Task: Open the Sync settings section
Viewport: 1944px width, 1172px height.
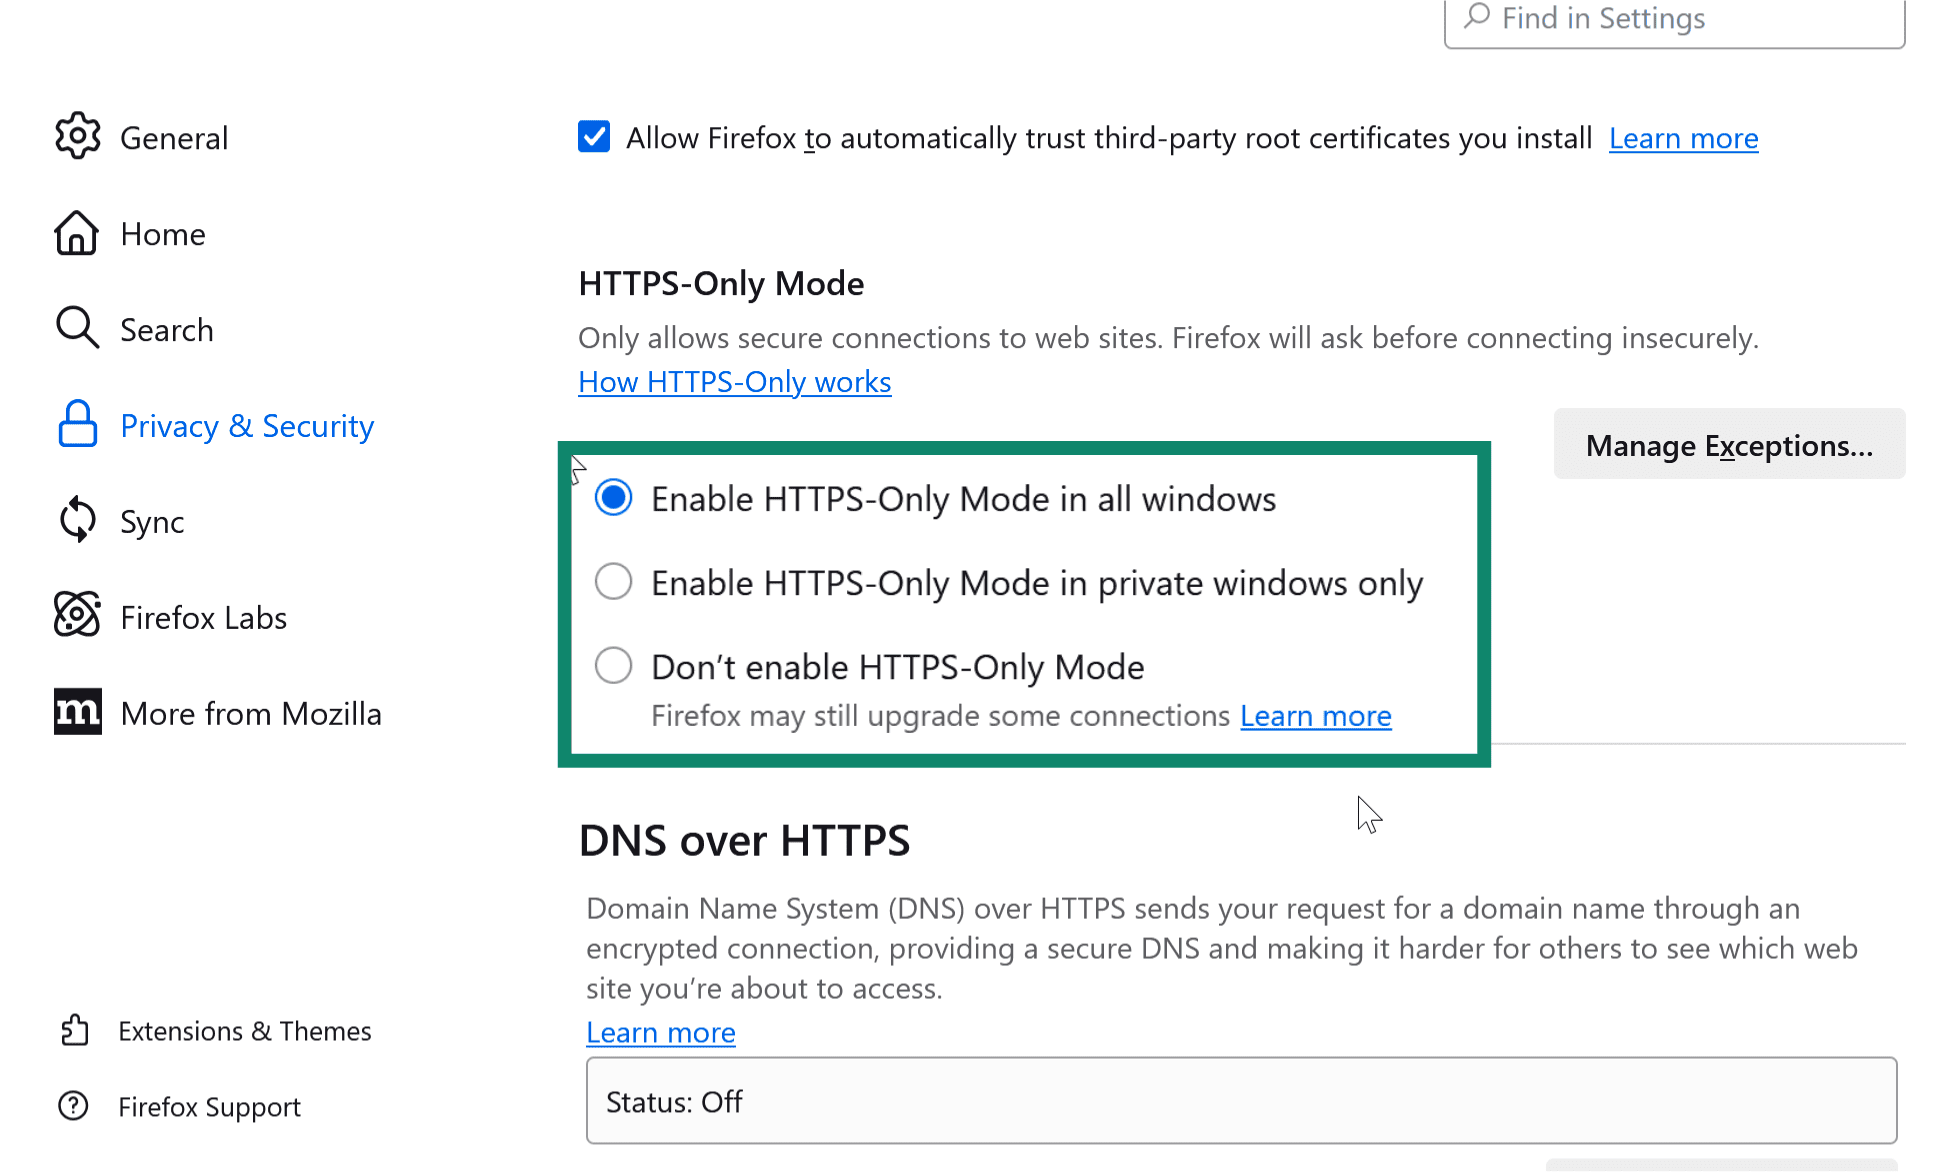Action: tap(152, 521)
